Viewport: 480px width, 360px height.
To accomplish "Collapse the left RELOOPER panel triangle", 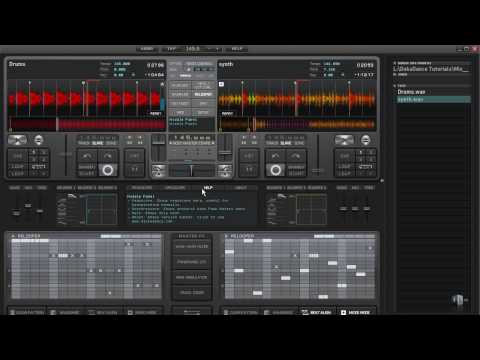I will [13, 236].
